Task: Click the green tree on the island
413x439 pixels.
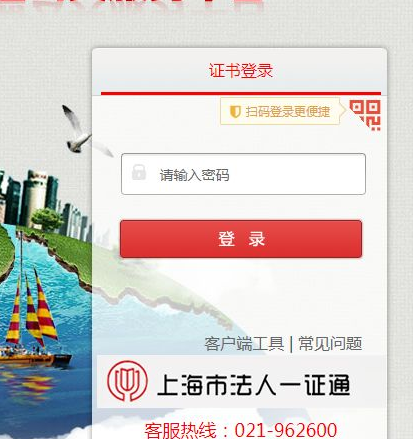Action: (48, 219)
